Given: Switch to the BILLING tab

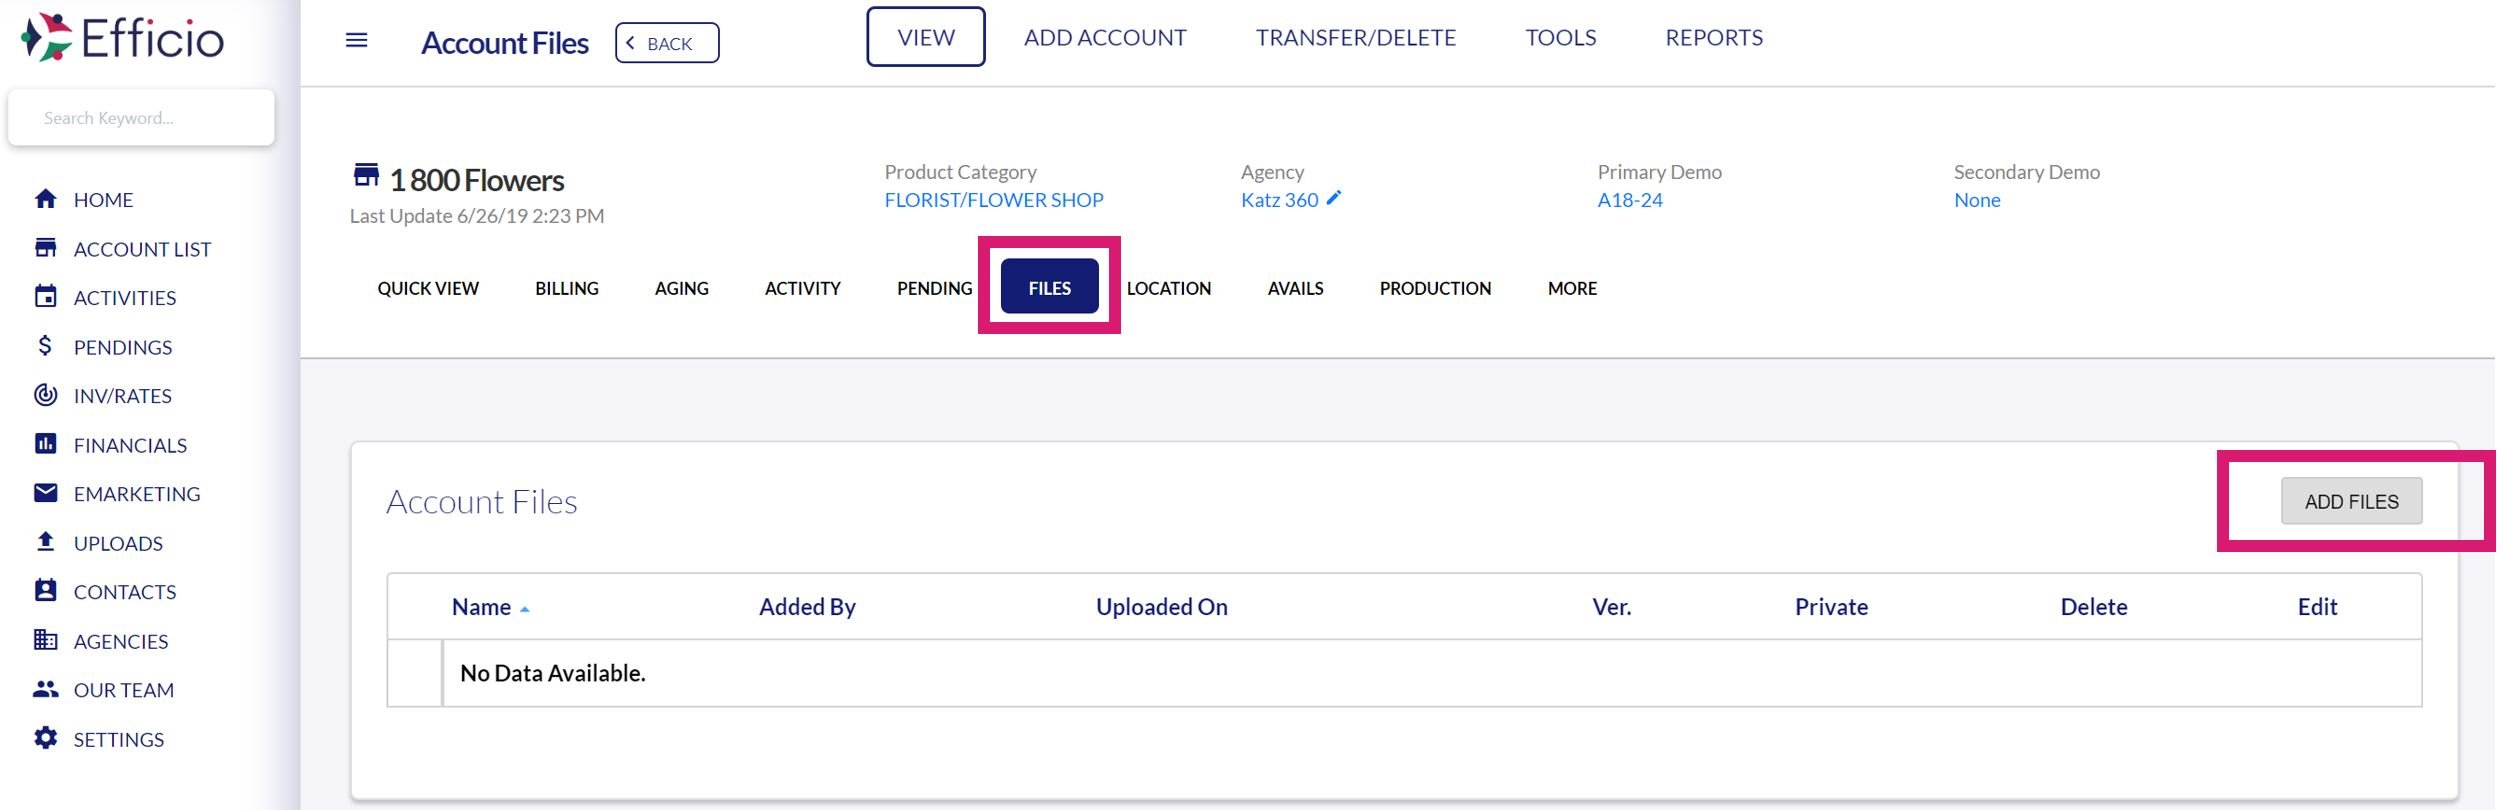Looking at the screenshot, I should coord(567,288).
